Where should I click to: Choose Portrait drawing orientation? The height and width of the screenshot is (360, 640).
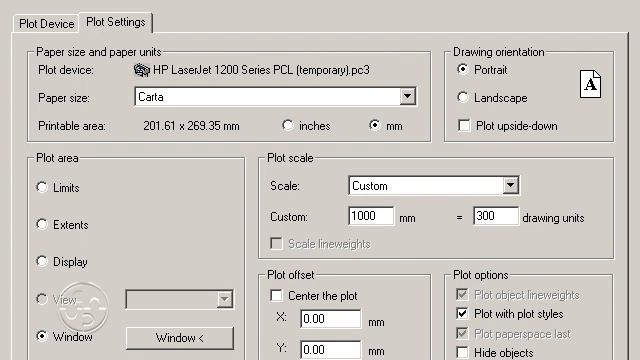pos(462,69)
